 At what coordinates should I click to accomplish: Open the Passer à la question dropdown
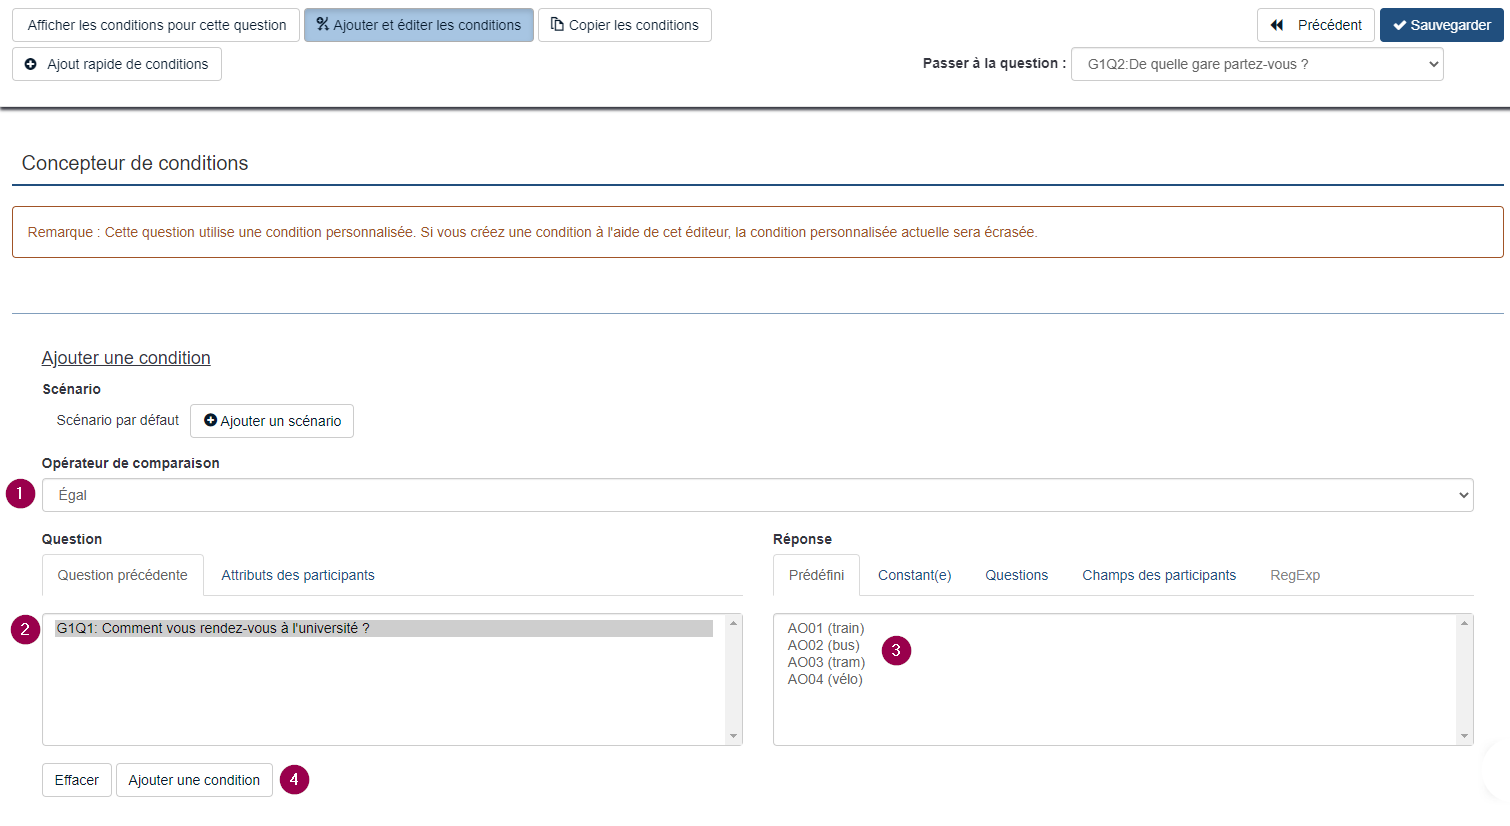pyautogui.click(x=1256, y=64)
